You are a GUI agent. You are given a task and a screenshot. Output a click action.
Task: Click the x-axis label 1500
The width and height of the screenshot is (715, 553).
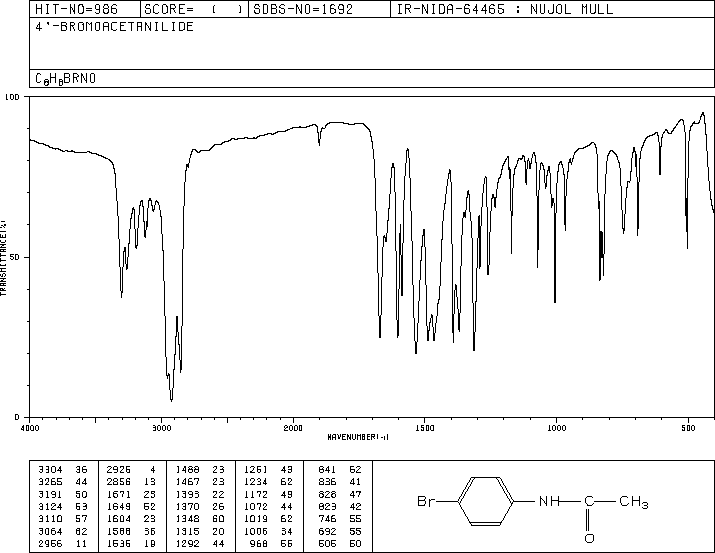click(x=425, y=428)
